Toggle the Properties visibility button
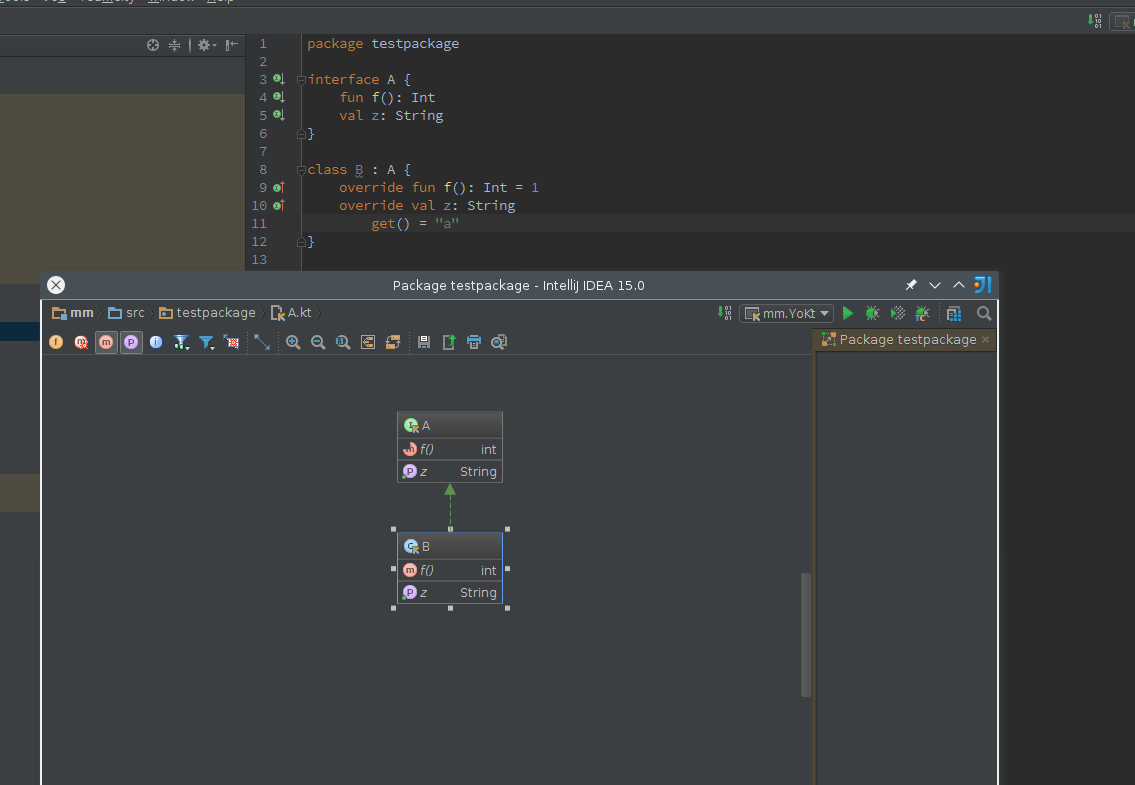1135x785 pixels. tap(131, 342)
